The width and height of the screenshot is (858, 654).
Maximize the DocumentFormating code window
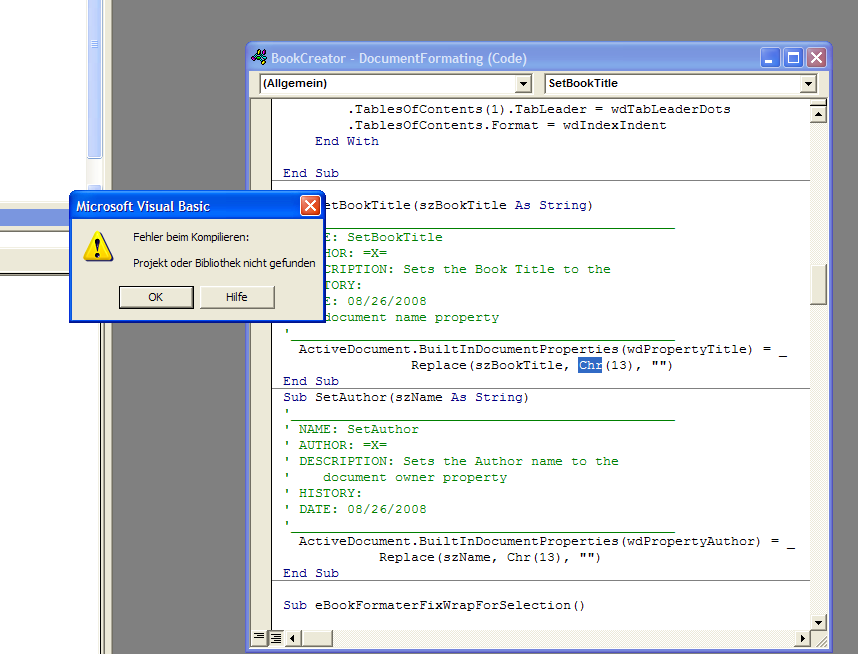(x=793, y=57)
